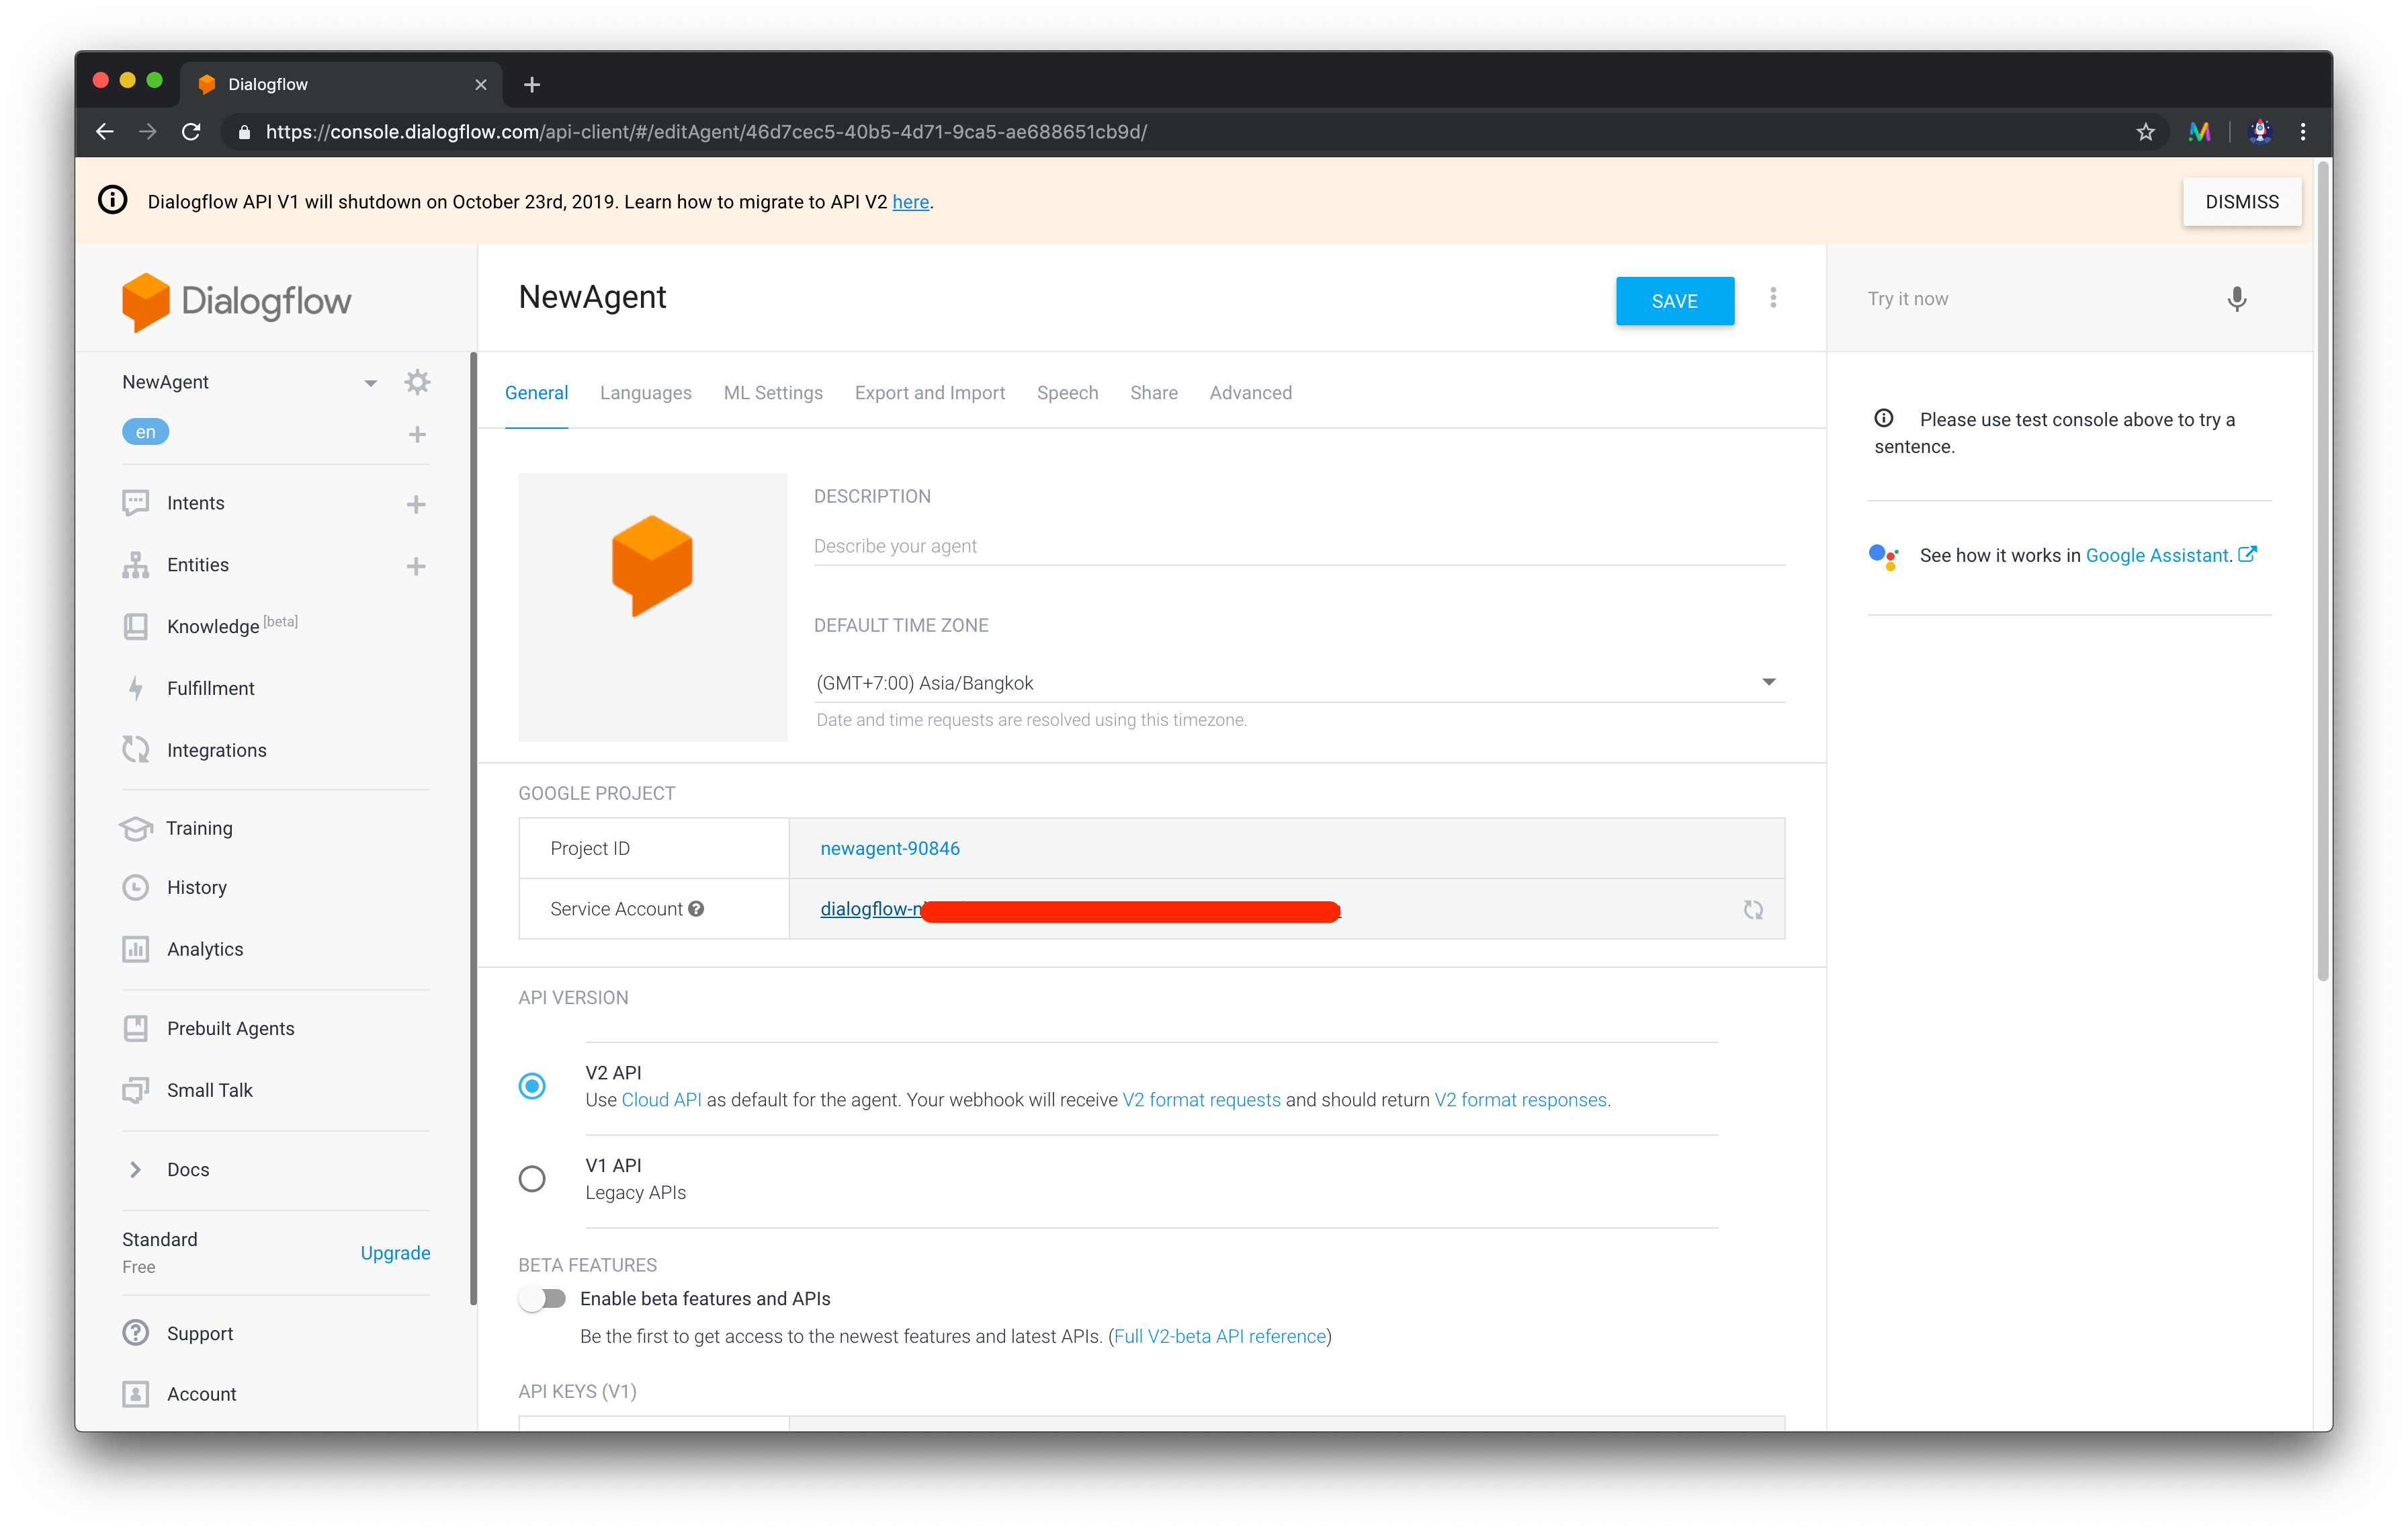Select the V2 API radio button
This screenshot has width=2408, height=1531.
point(532,1085)
